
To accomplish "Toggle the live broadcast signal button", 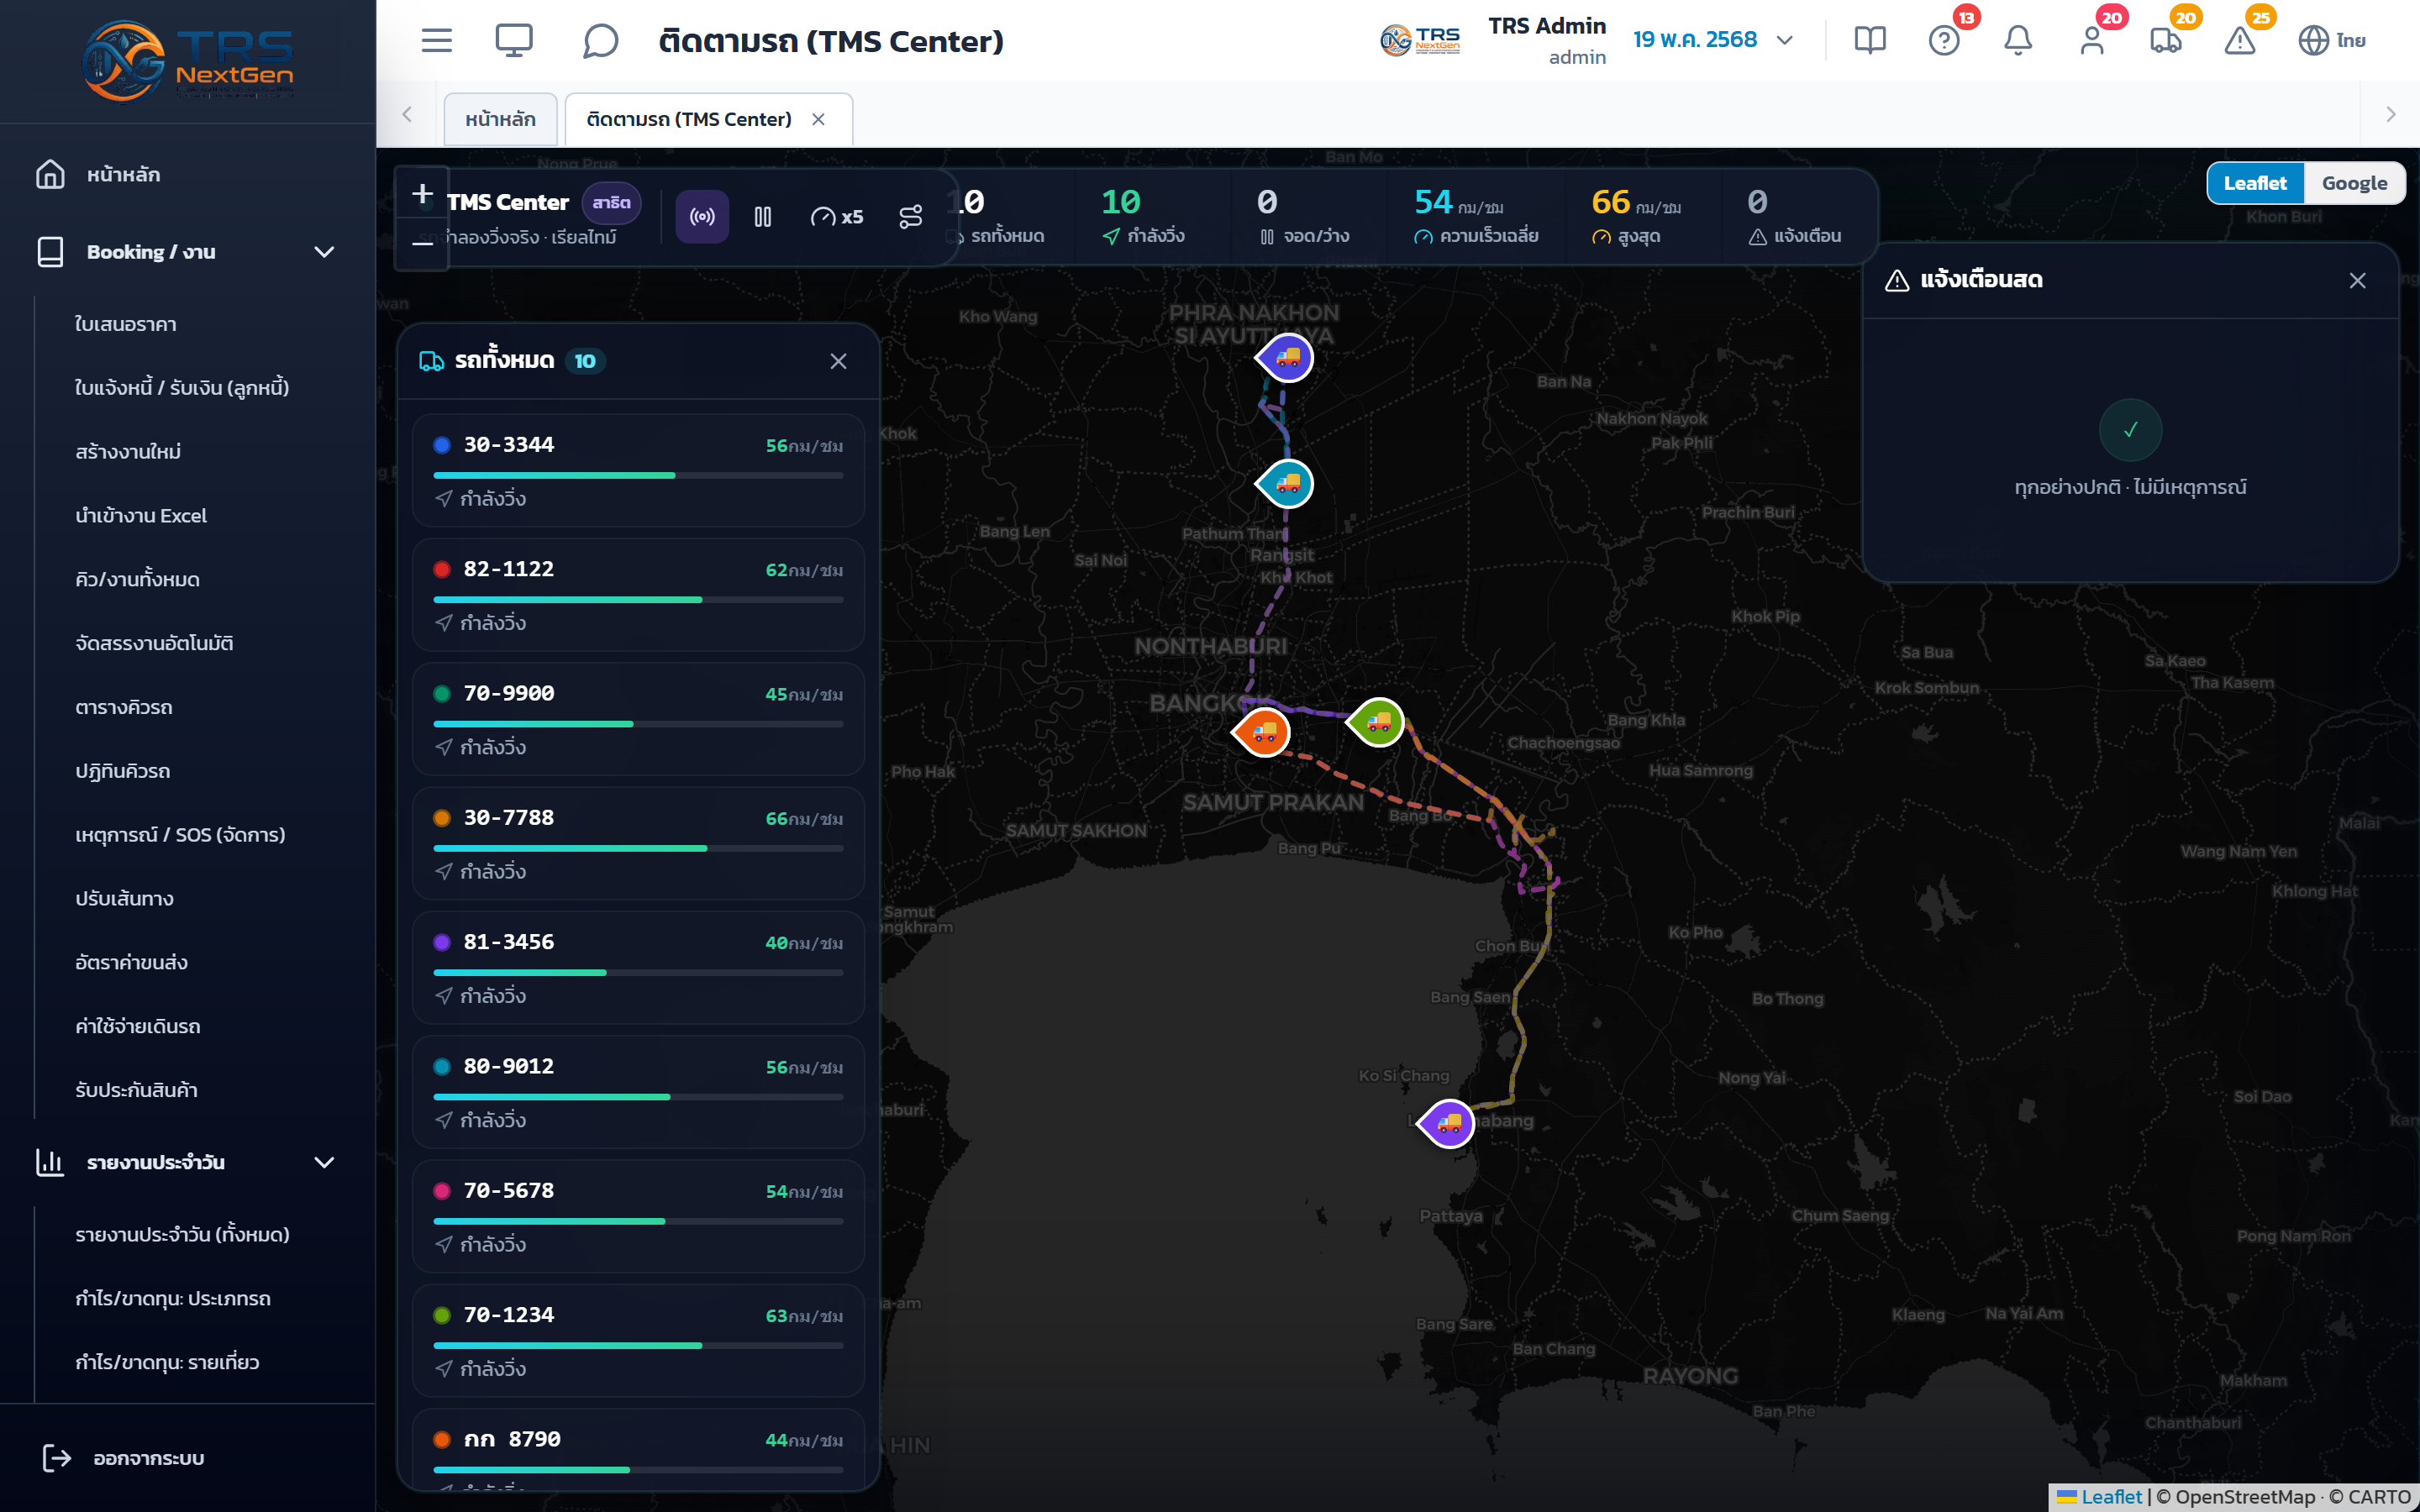I will pos(702,216).
